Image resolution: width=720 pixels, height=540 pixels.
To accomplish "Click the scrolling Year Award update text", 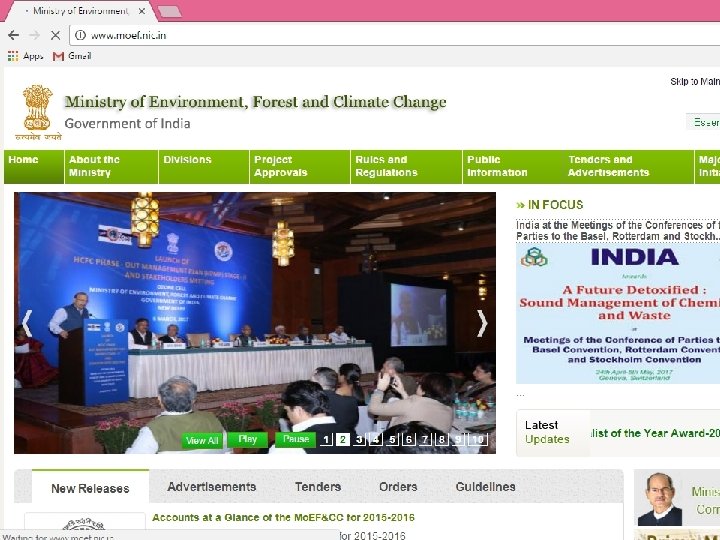I will [x=655, y=433].
